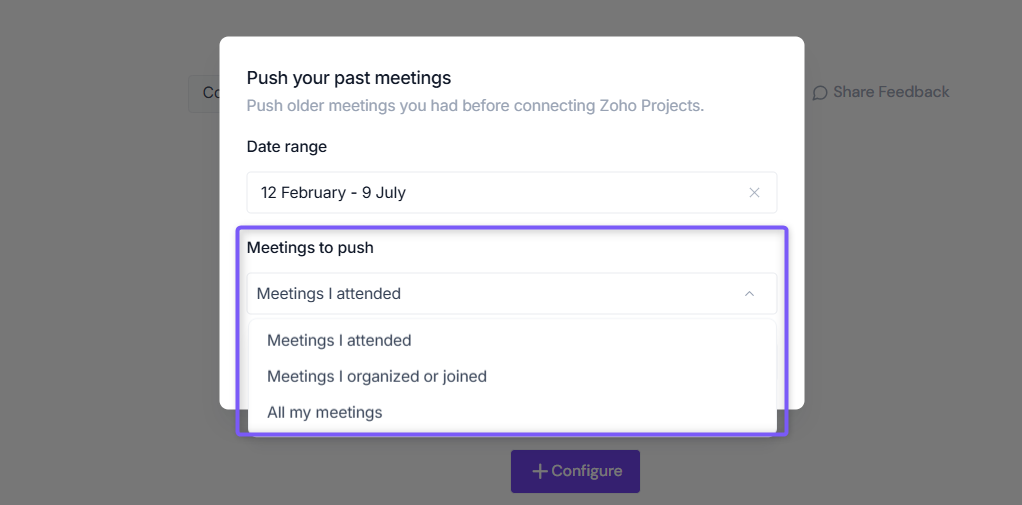Clear the date range with the X icon
1022x505 pixels.
[x=754, y=193]
